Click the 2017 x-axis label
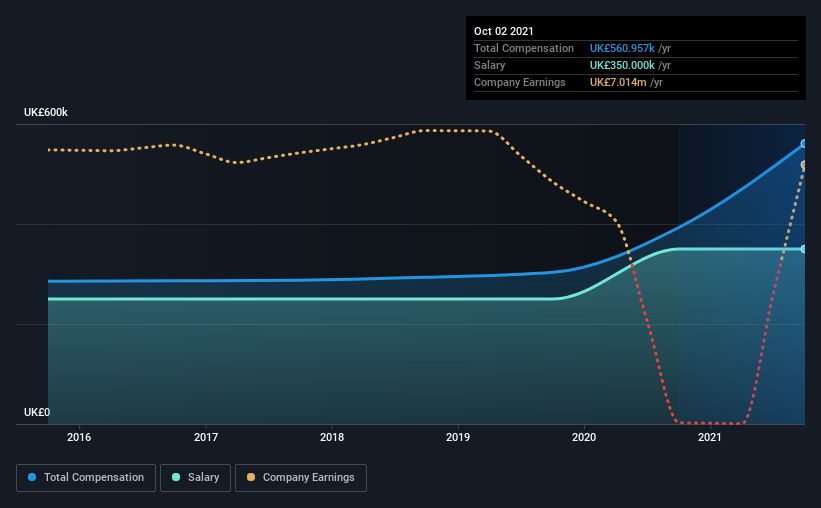 (x=206, y=437)
